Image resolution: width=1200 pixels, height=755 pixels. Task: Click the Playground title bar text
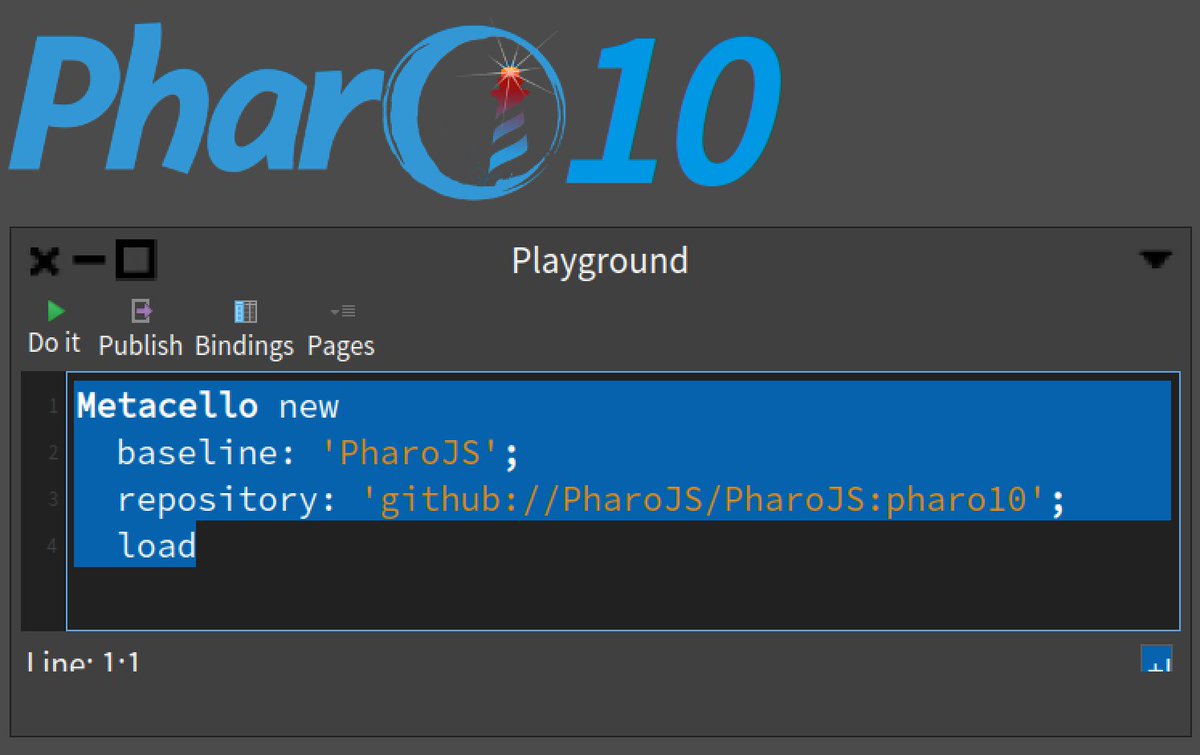600,261
